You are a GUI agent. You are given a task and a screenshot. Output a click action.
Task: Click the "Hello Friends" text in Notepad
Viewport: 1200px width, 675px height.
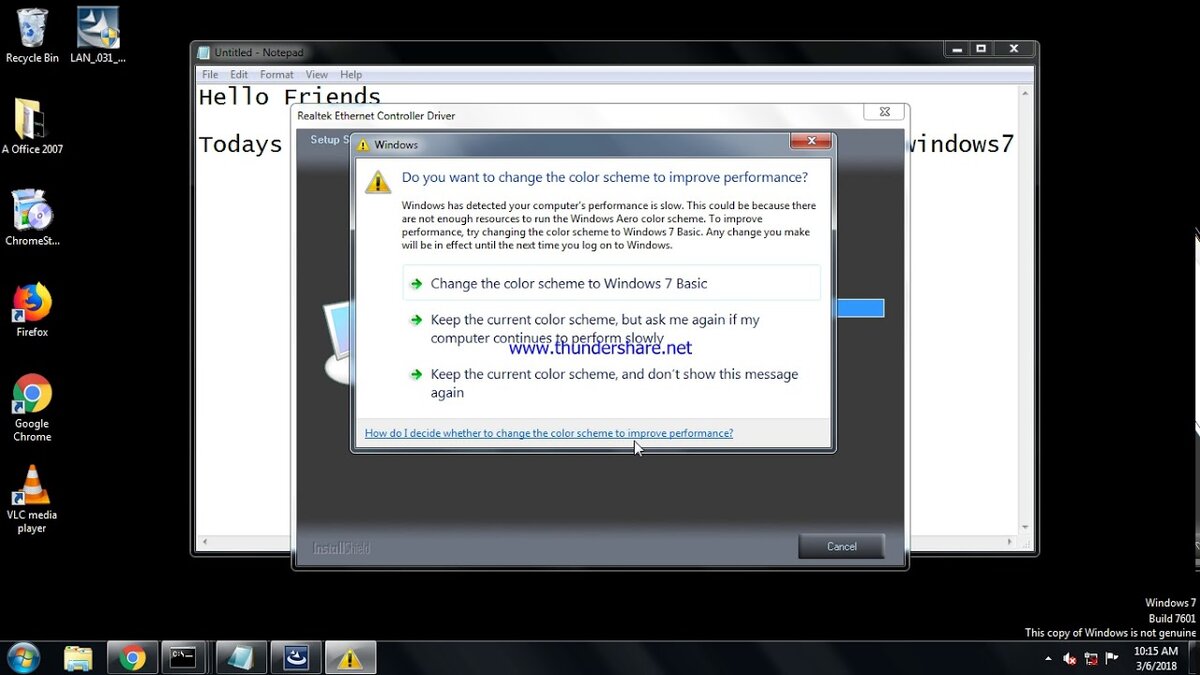point(290,97)
